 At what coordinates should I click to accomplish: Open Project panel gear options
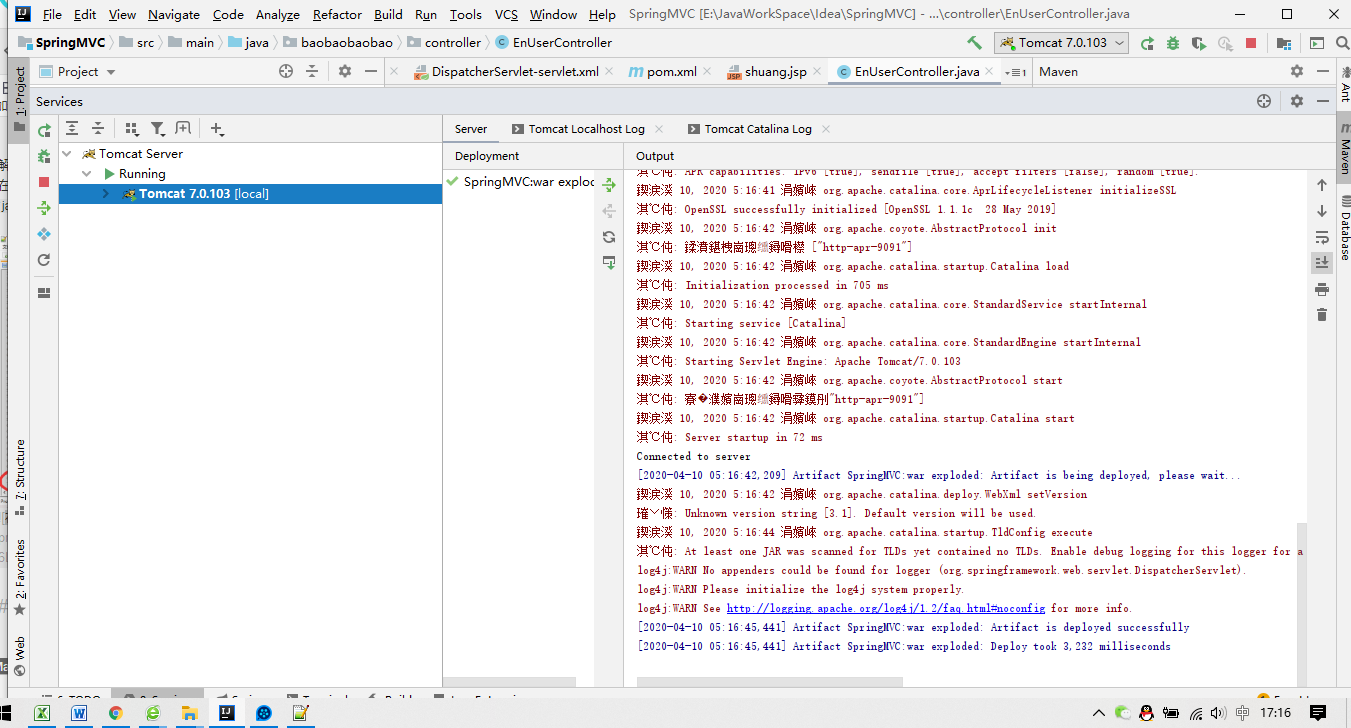click(345, 71)
